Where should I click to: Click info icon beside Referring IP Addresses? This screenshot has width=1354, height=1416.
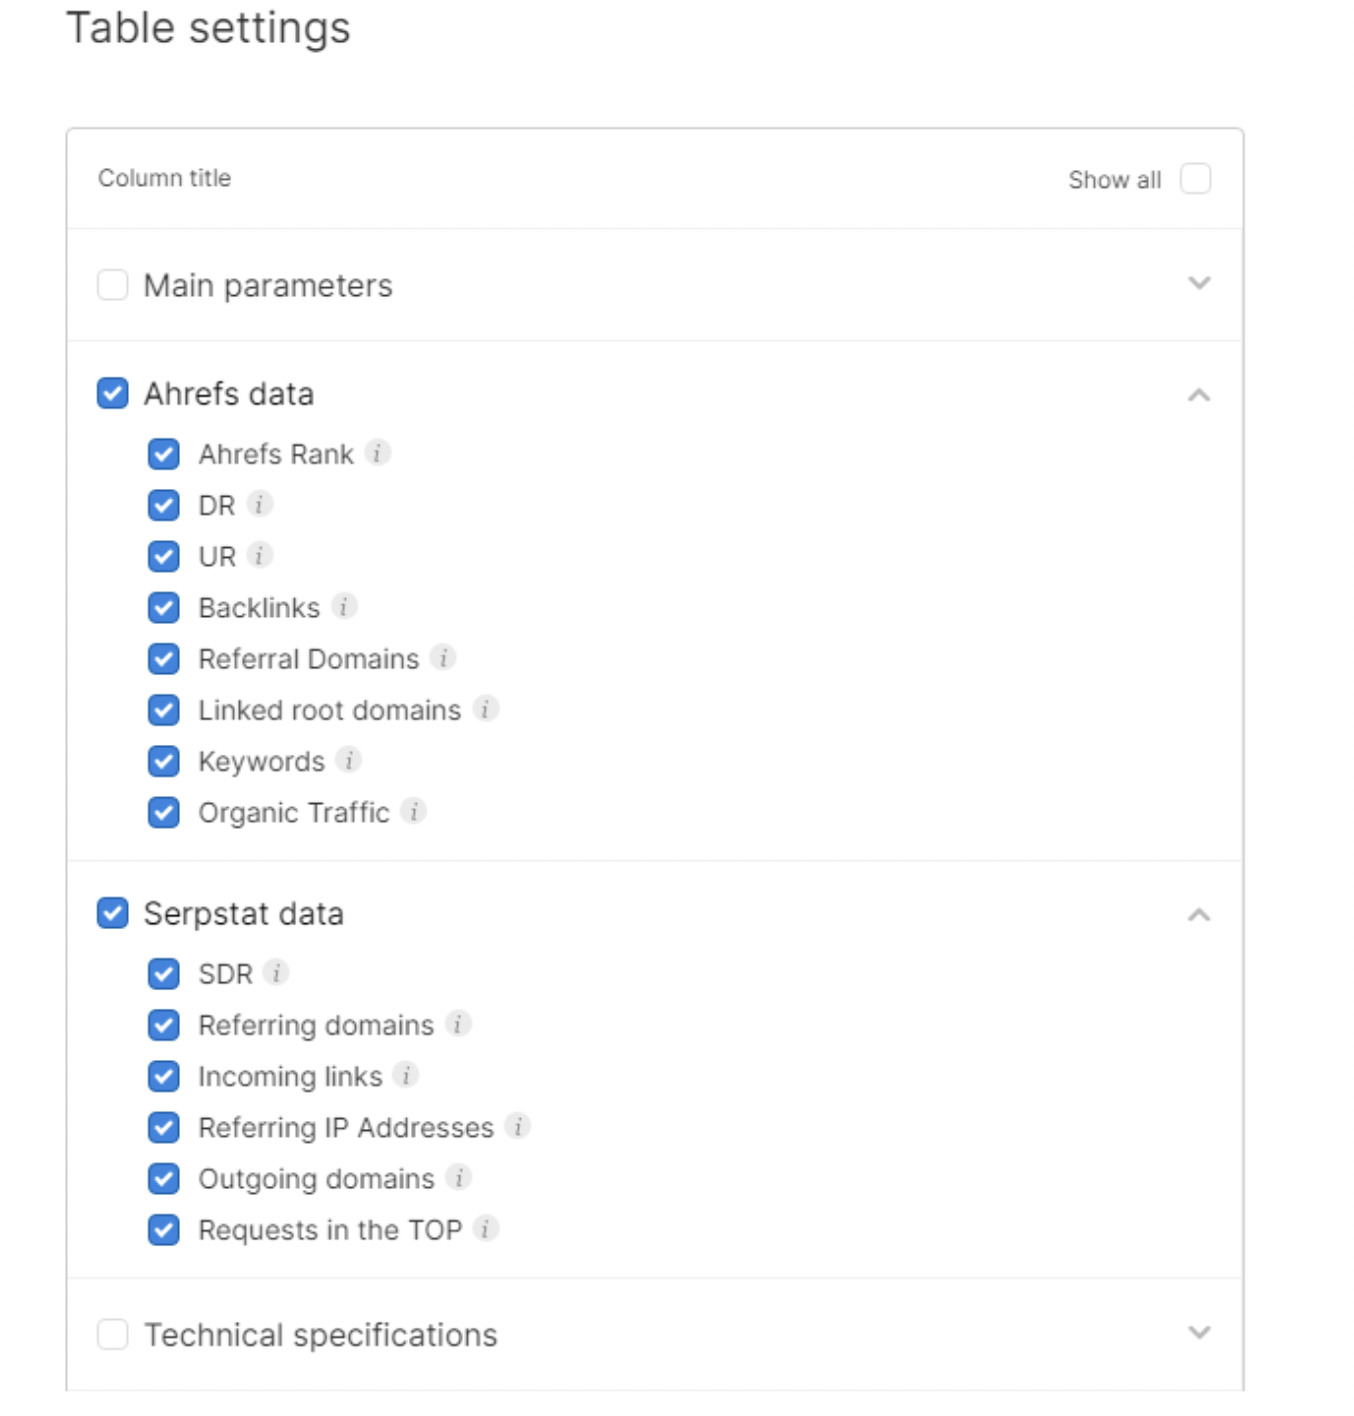(518, 1126)
